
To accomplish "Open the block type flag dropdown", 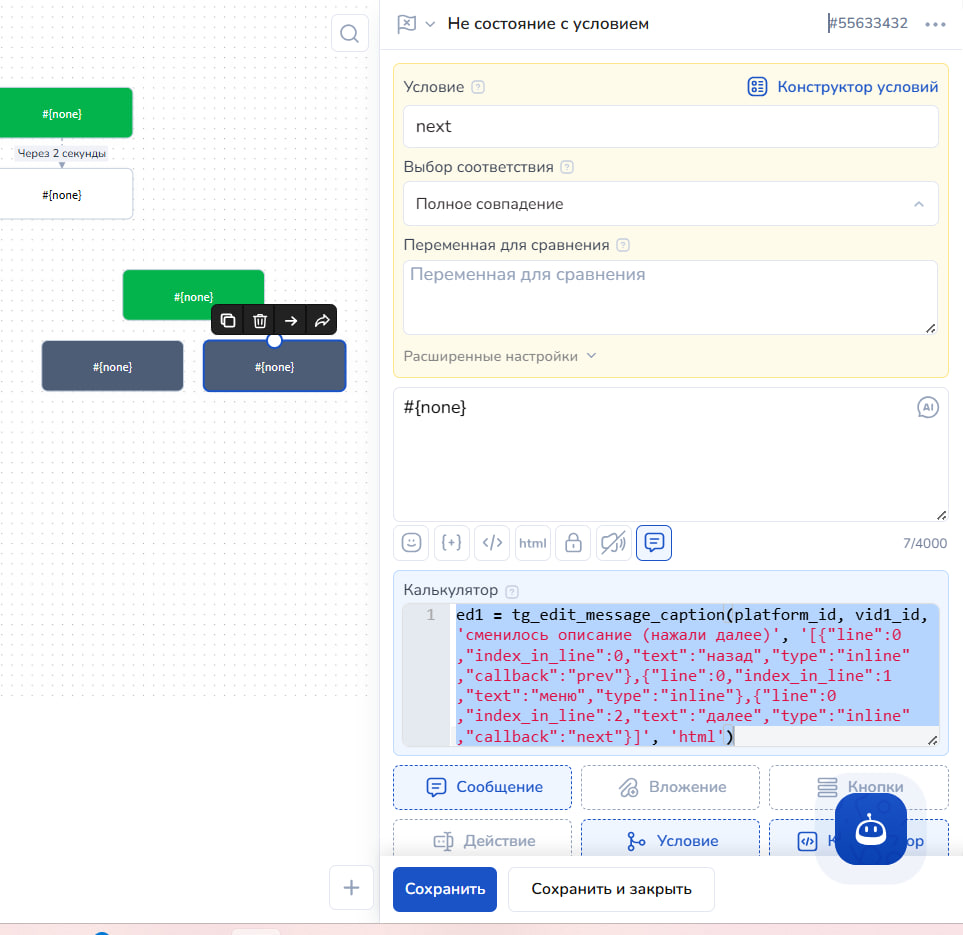I will click(x=416, y=24).
